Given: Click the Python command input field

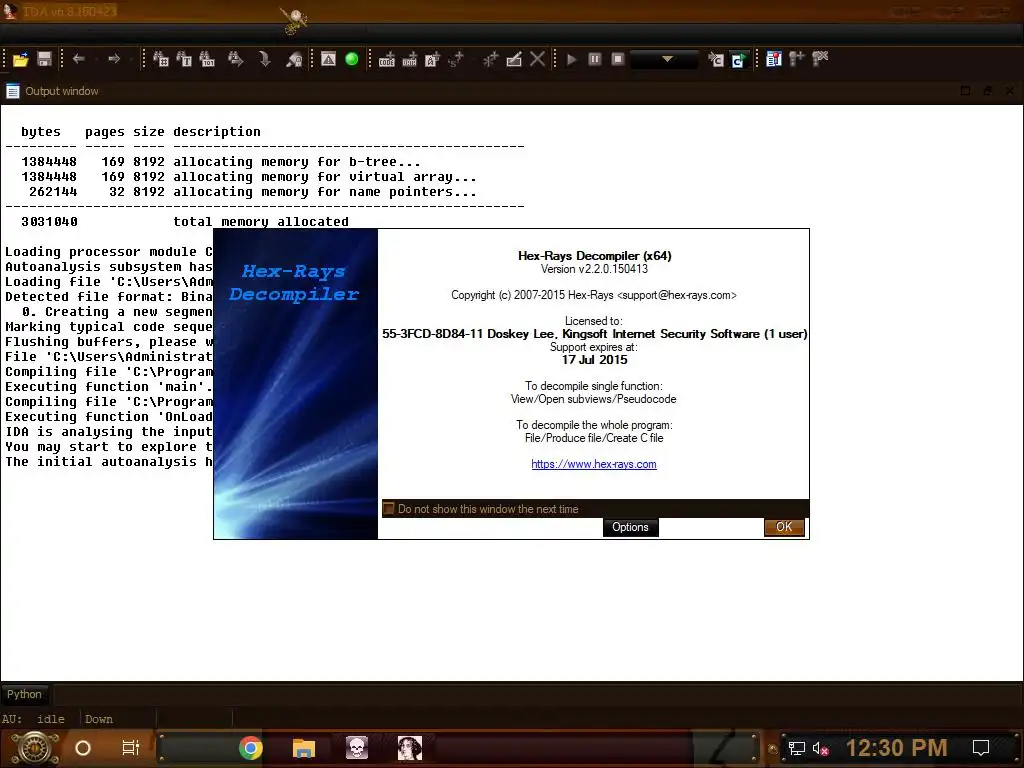Looking at the screenshot, I should 536,694.
